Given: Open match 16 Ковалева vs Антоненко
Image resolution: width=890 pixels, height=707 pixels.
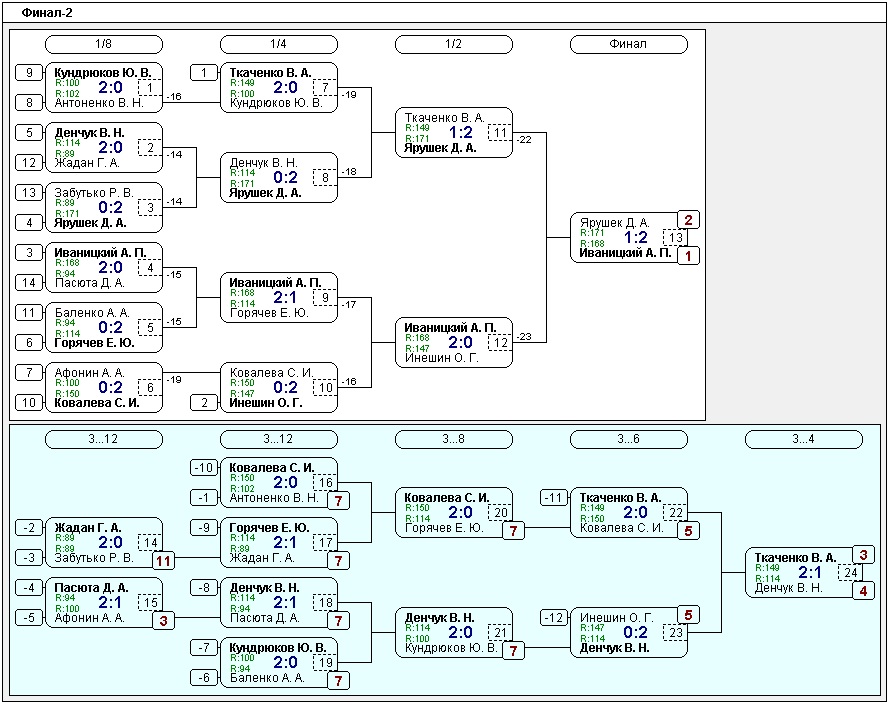Looking at the screenshot, I should (279, 482).
